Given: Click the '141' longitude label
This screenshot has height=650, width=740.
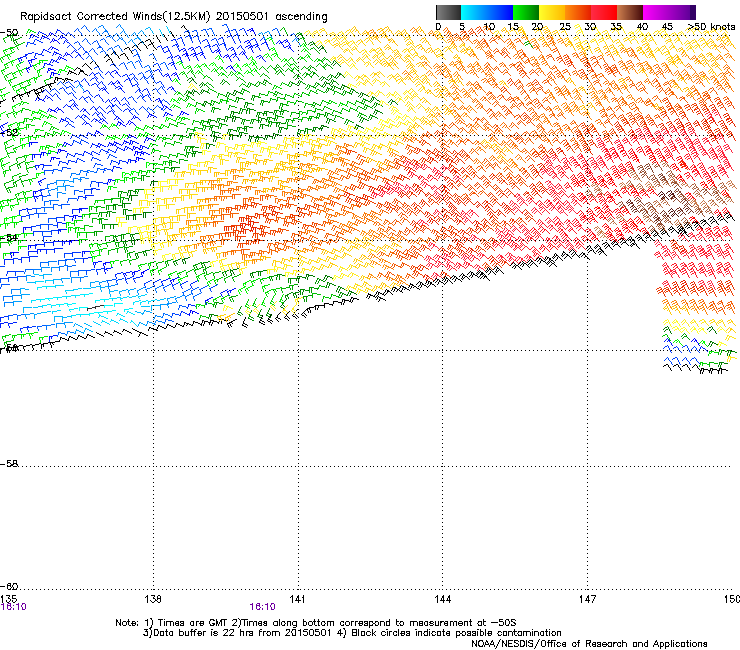Looking at the screenshot, I should (x=297, y=599).
